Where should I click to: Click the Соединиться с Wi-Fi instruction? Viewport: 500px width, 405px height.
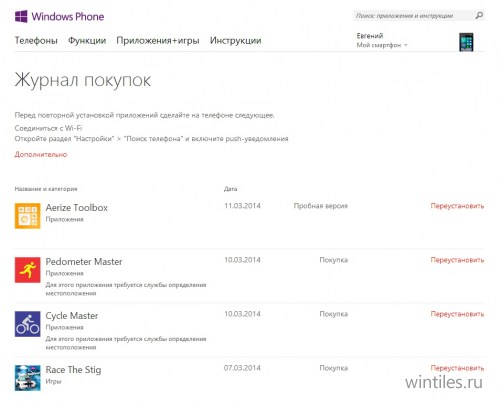pyautogui.click(x=48, y=128)
